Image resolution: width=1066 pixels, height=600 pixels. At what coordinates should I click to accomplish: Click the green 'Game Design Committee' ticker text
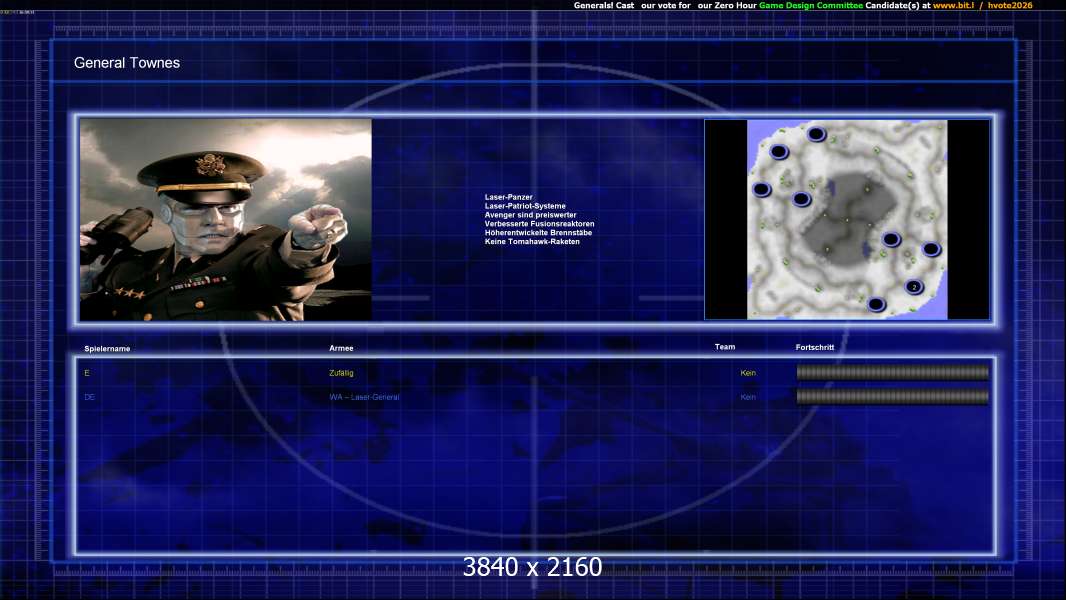click(x=810, y=5)
